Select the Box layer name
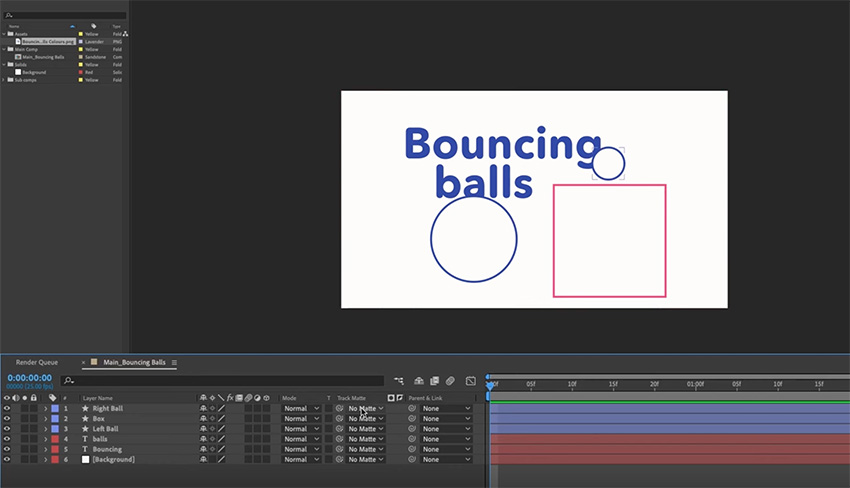Screen dimensions: 850x488 click(98, 419)
